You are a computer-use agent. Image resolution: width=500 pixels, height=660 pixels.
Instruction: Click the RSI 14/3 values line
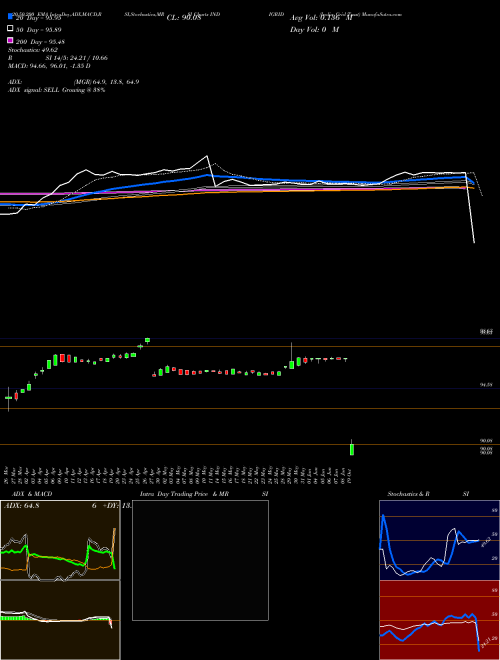coord(58,58)
